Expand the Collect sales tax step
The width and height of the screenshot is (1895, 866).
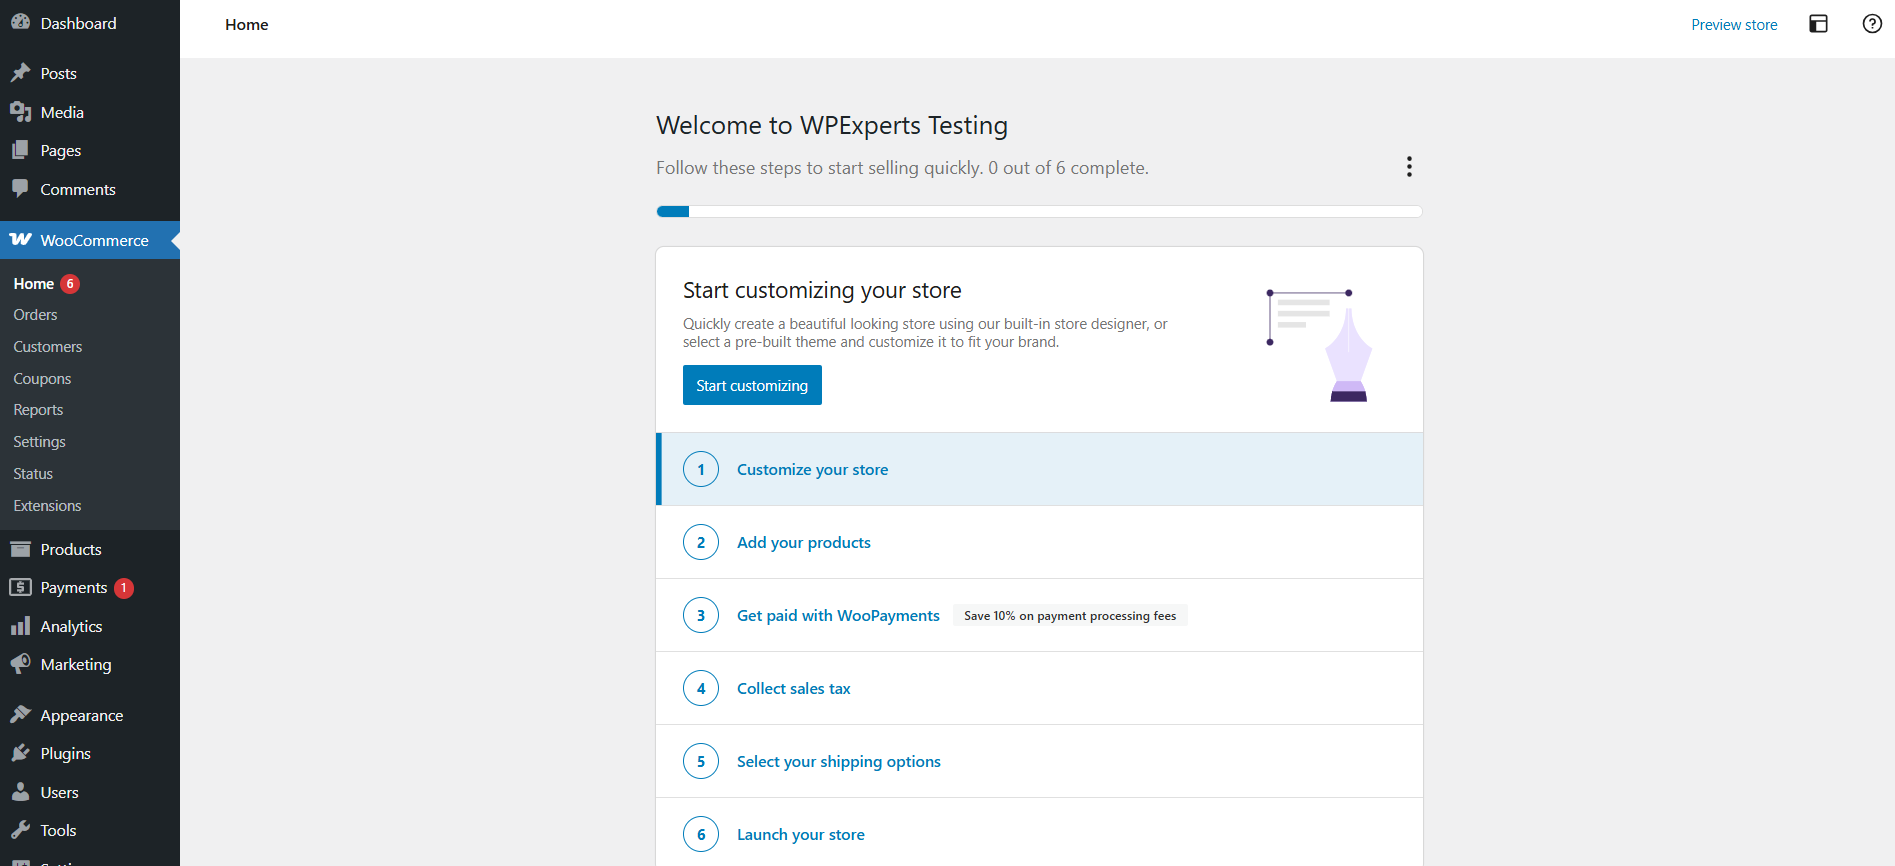point(1040,688)
